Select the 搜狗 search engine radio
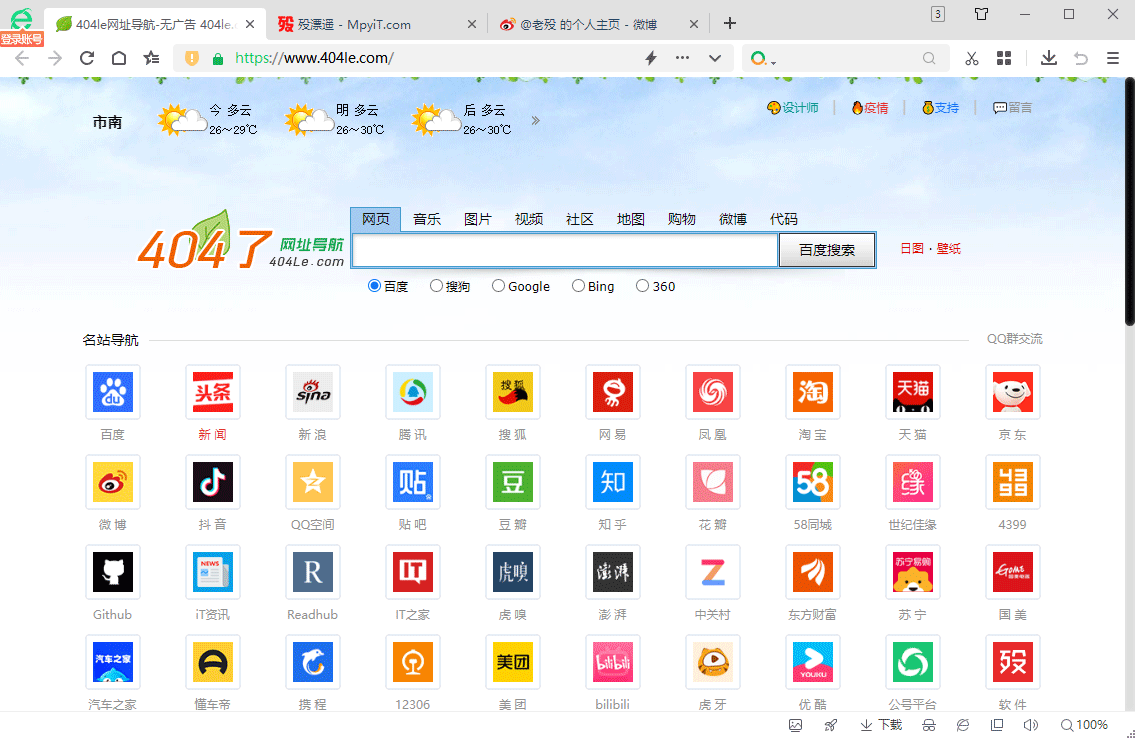 click(436, 286)
